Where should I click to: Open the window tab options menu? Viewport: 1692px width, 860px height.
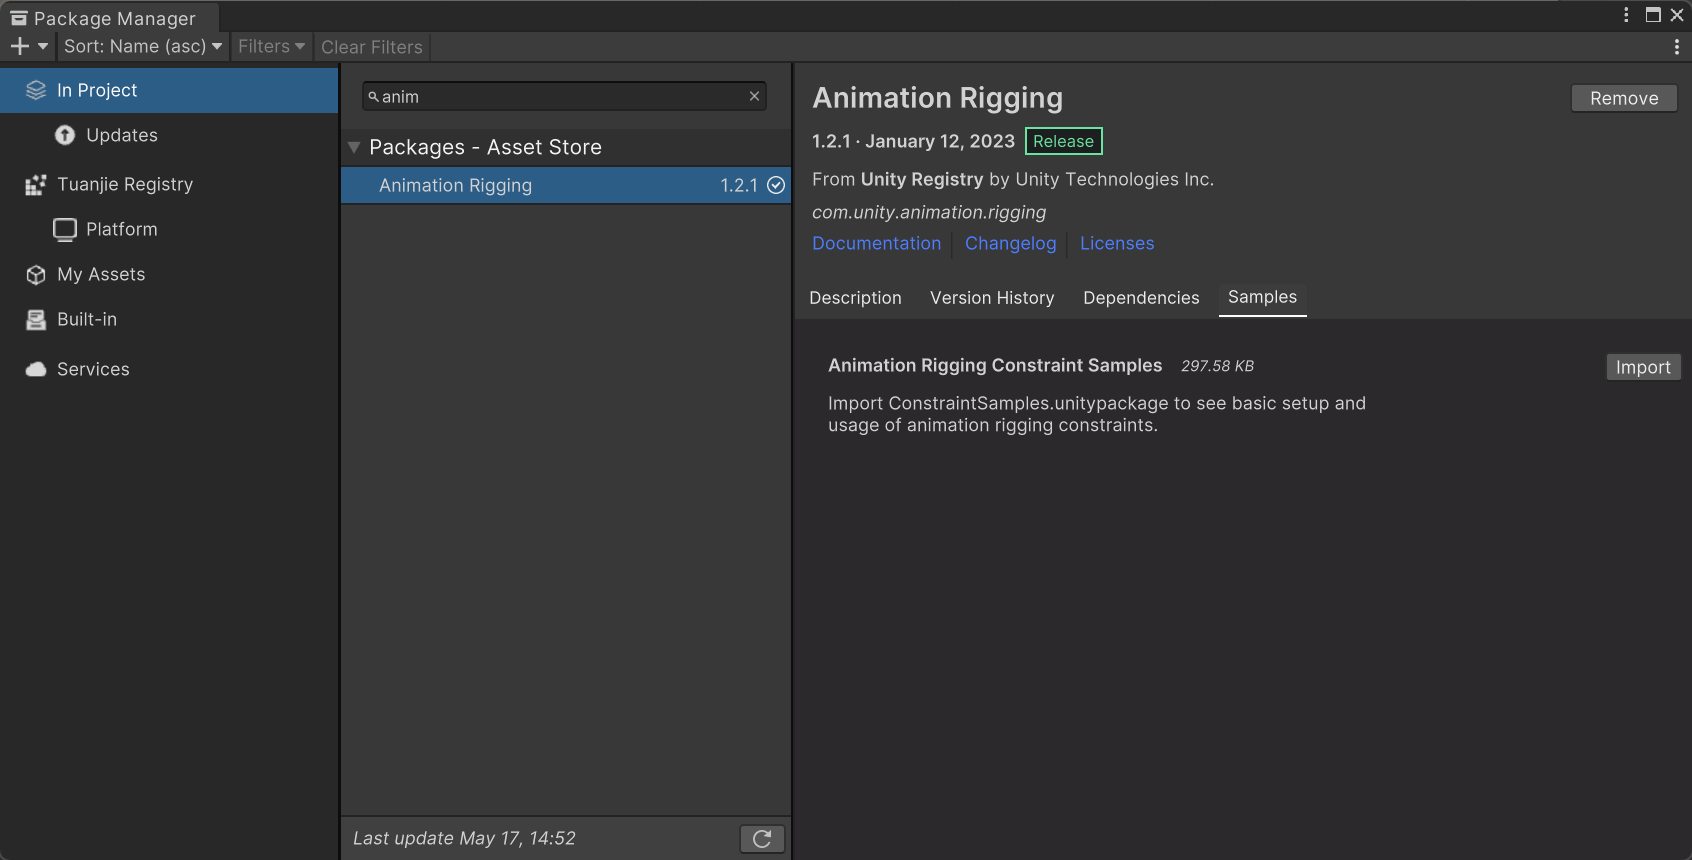(1626, 15)
